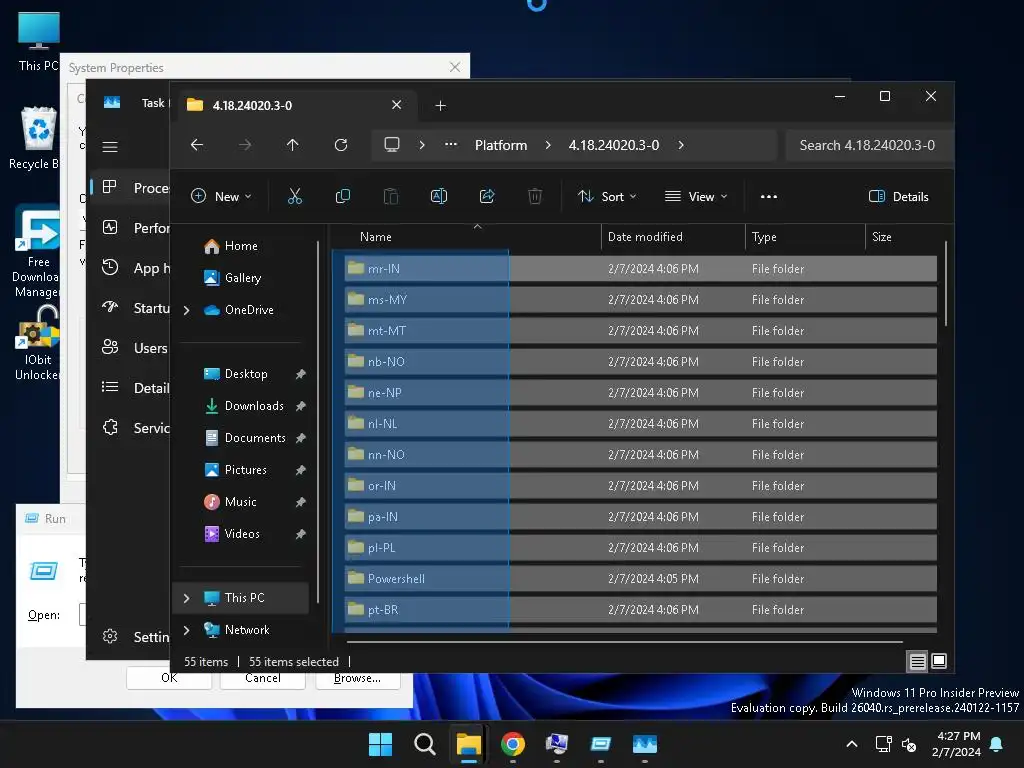Click the Copy icon in Explorer toolbar

(342, 196)
